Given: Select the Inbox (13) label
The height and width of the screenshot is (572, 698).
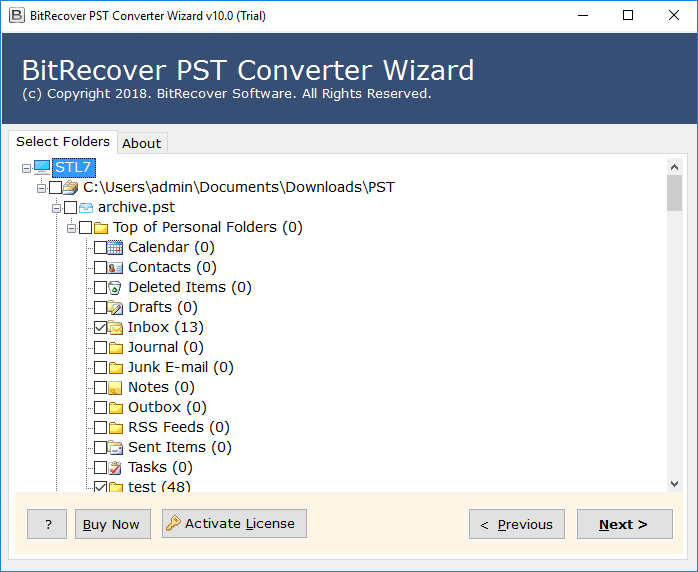Looking at the screenshot, I should tap(166, 327).
